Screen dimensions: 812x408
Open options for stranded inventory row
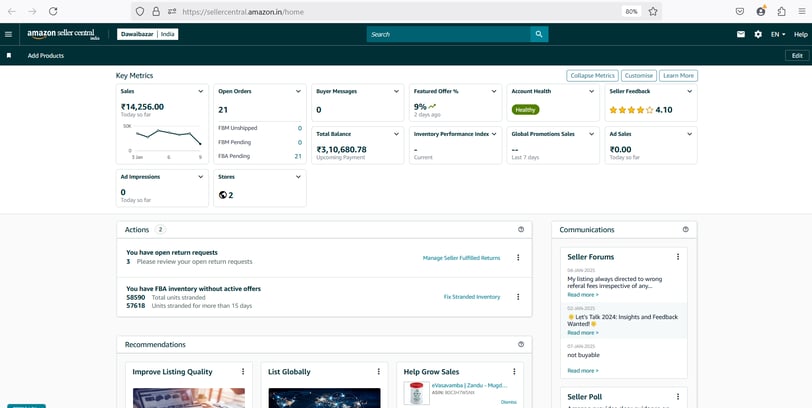pos(518,297)
